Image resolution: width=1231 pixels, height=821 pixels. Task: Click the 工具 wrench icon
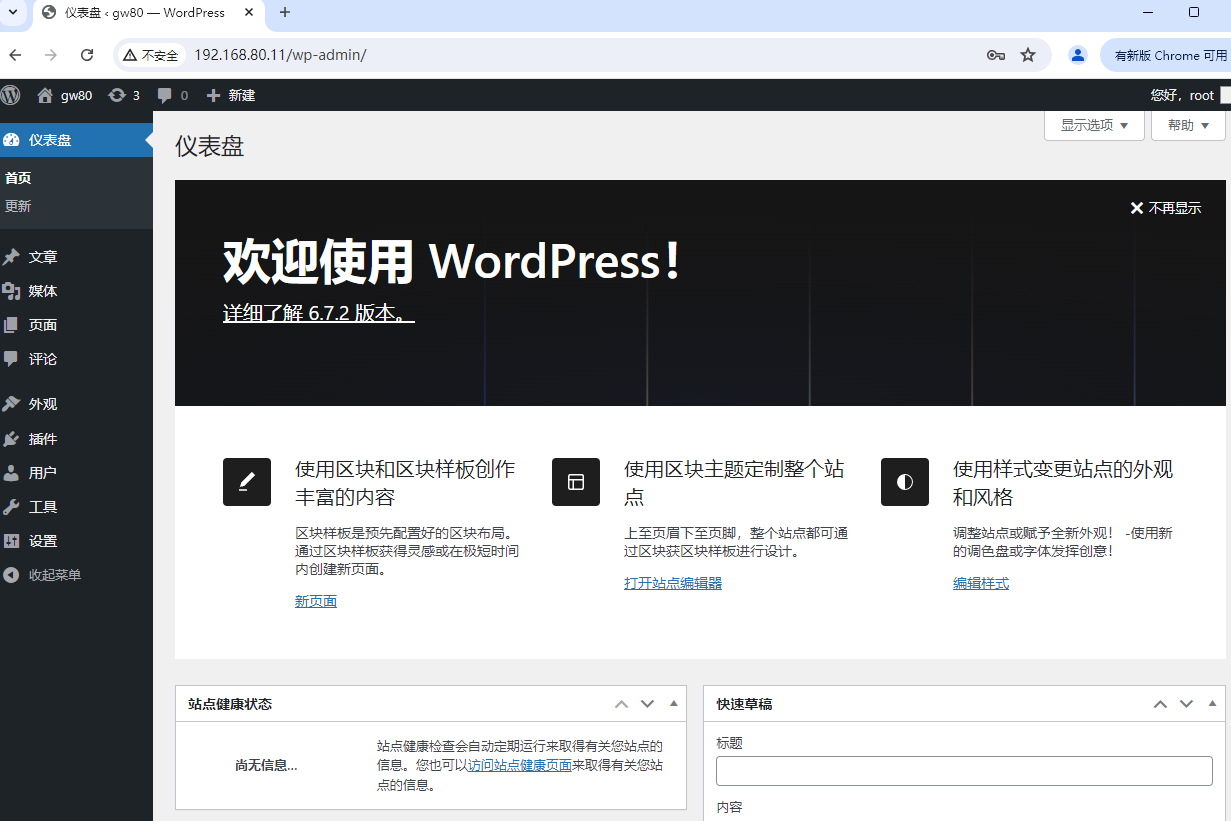coord(11,506)
